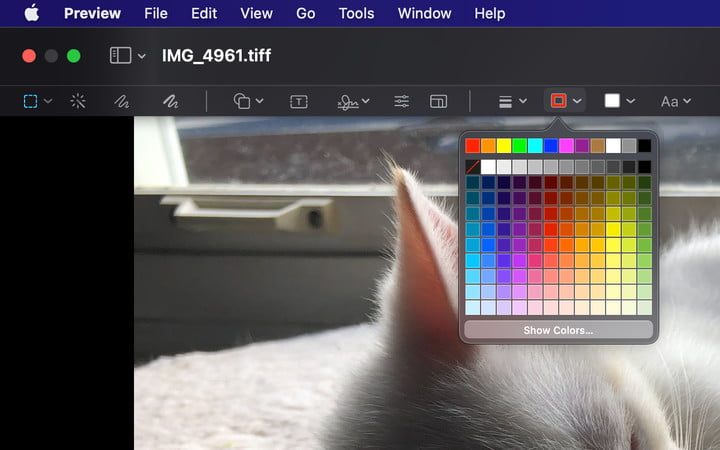Pick the red swatch in top row
Viewport: 720px width, 450px height.
pyautogui.click(x=473, y=146)
